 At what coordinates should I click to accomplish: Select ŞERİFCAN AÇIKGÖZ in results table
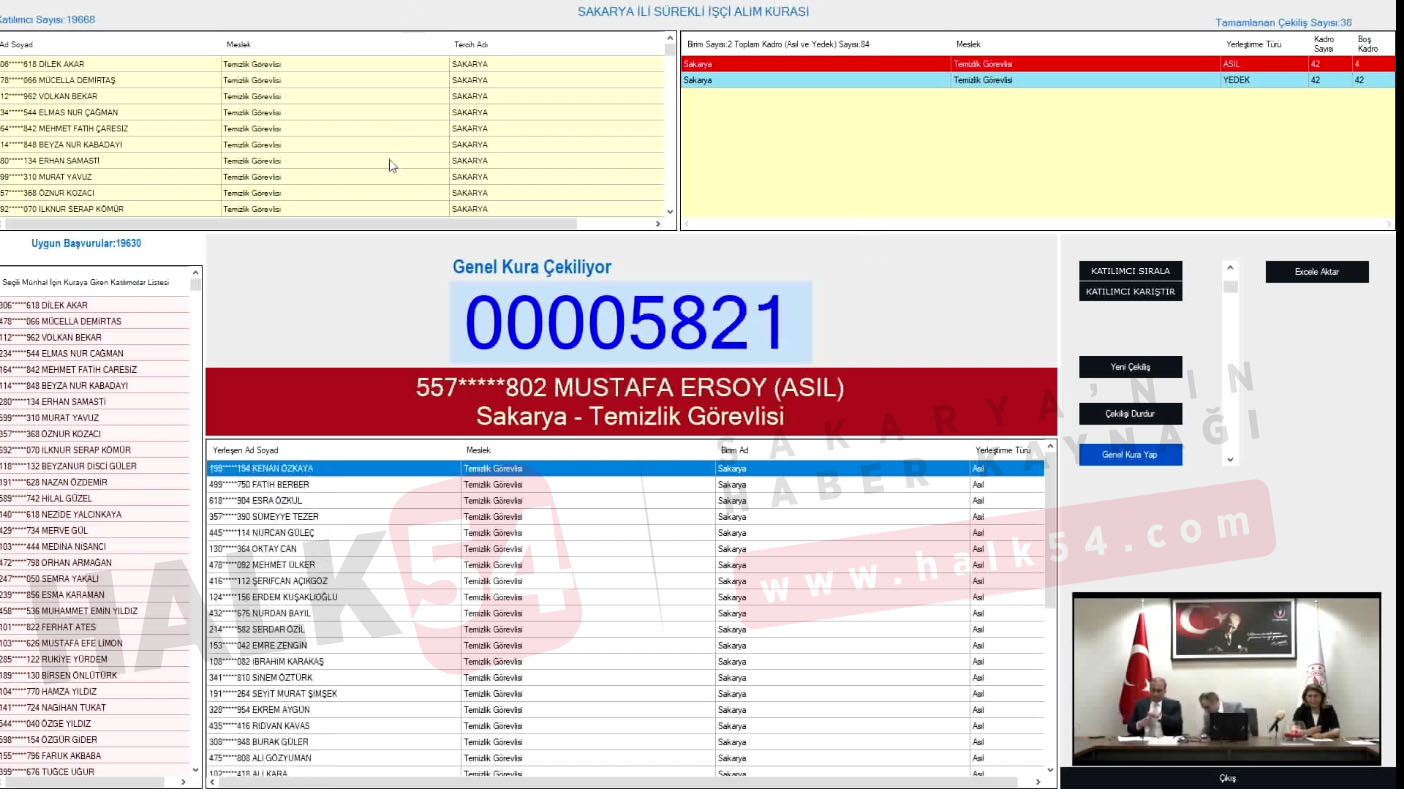(625, 581)
